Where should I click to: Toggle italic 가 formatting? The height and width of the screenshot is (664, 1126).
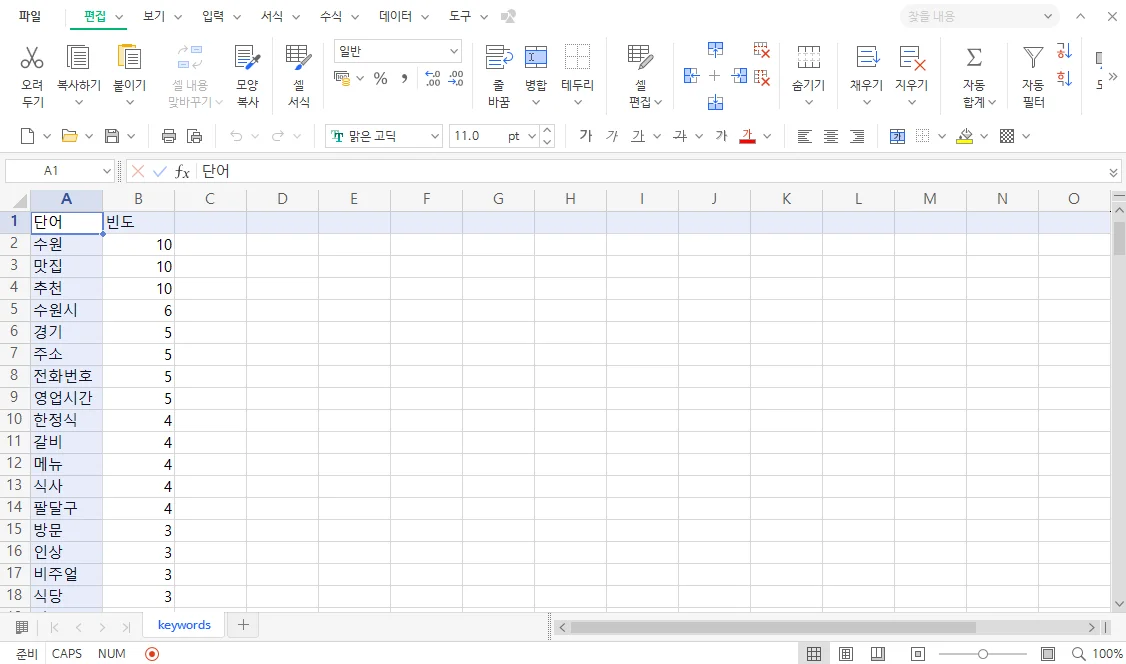(612, 136)
